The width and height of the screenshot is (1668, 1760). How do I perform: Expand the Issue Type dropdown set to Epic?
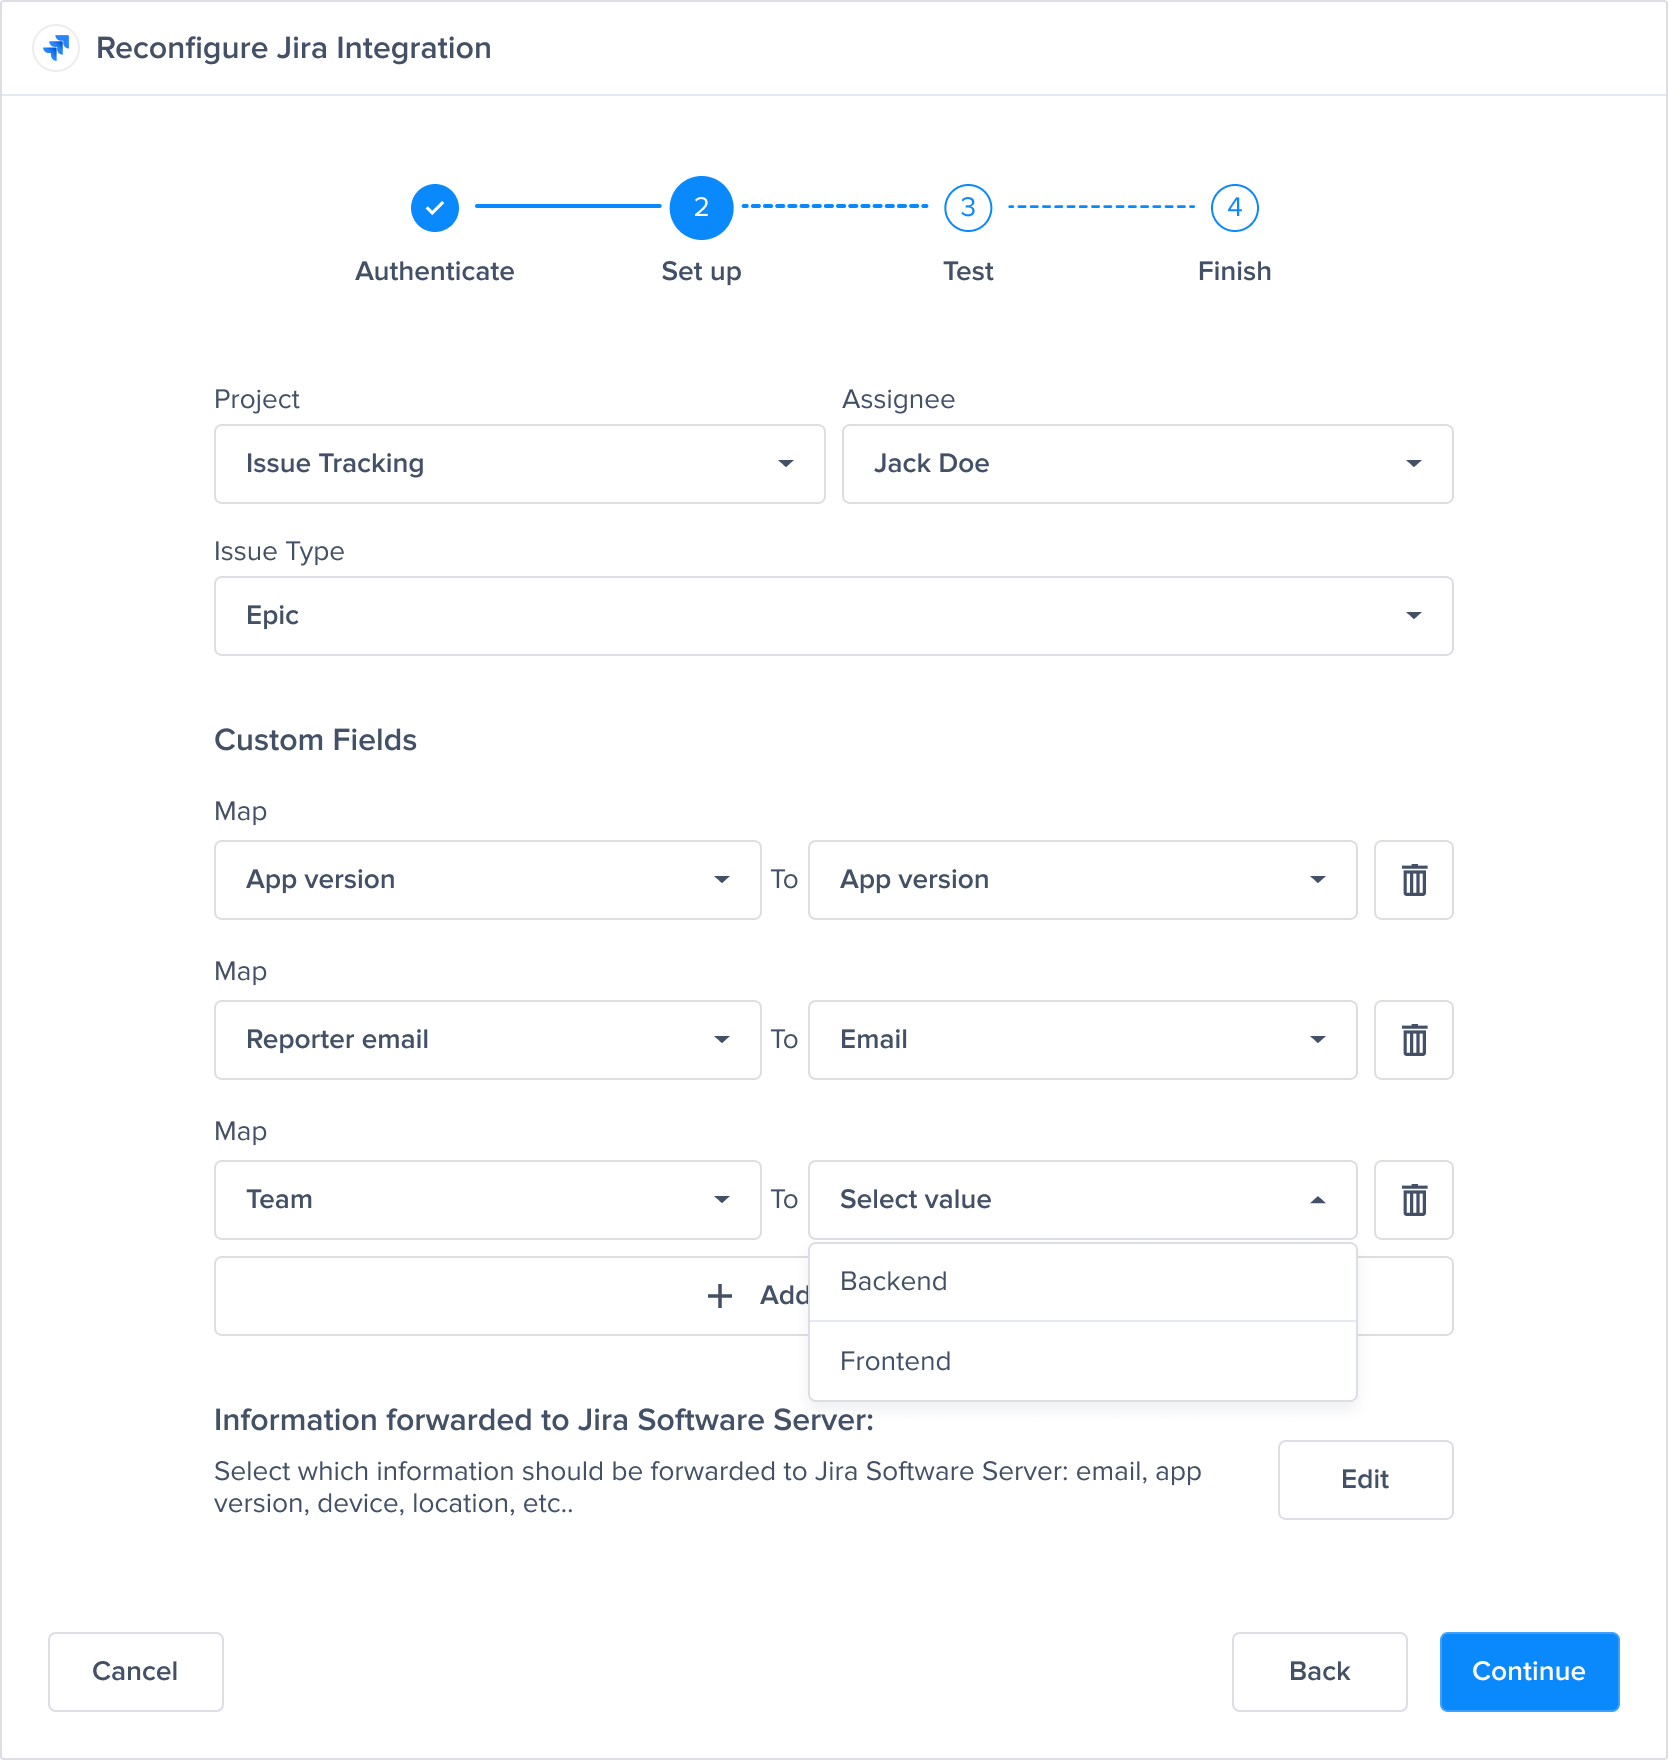click(834, 616)
